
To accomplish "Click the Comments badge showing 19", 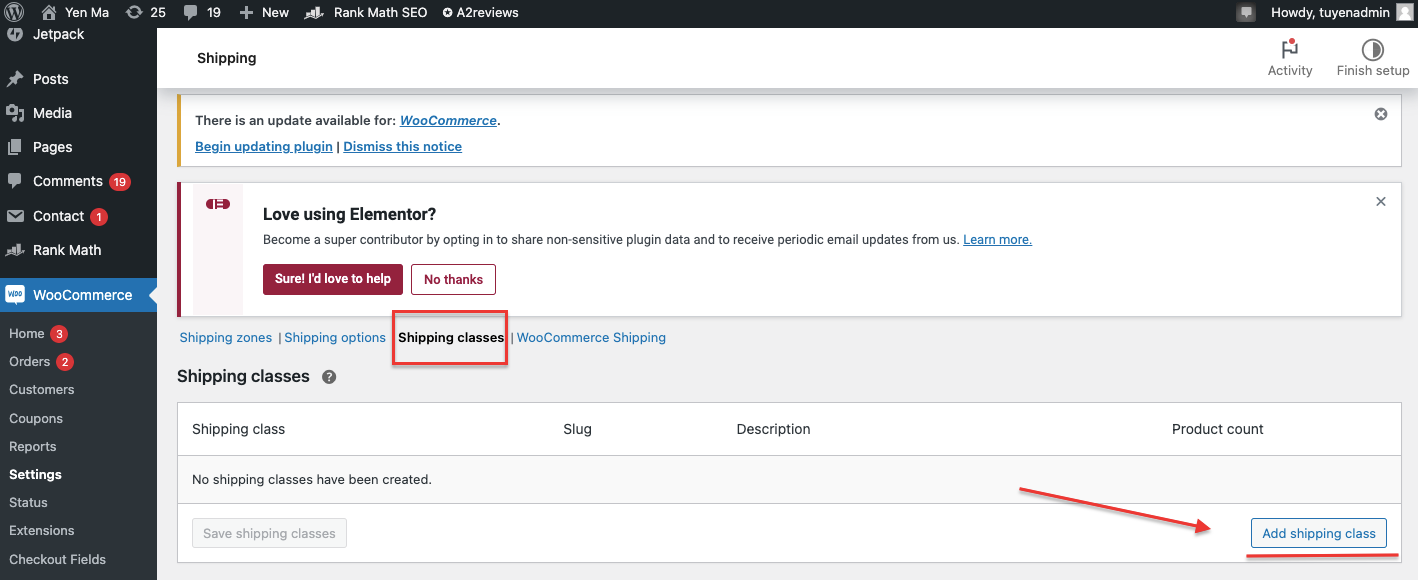I will tap(120, 182).
